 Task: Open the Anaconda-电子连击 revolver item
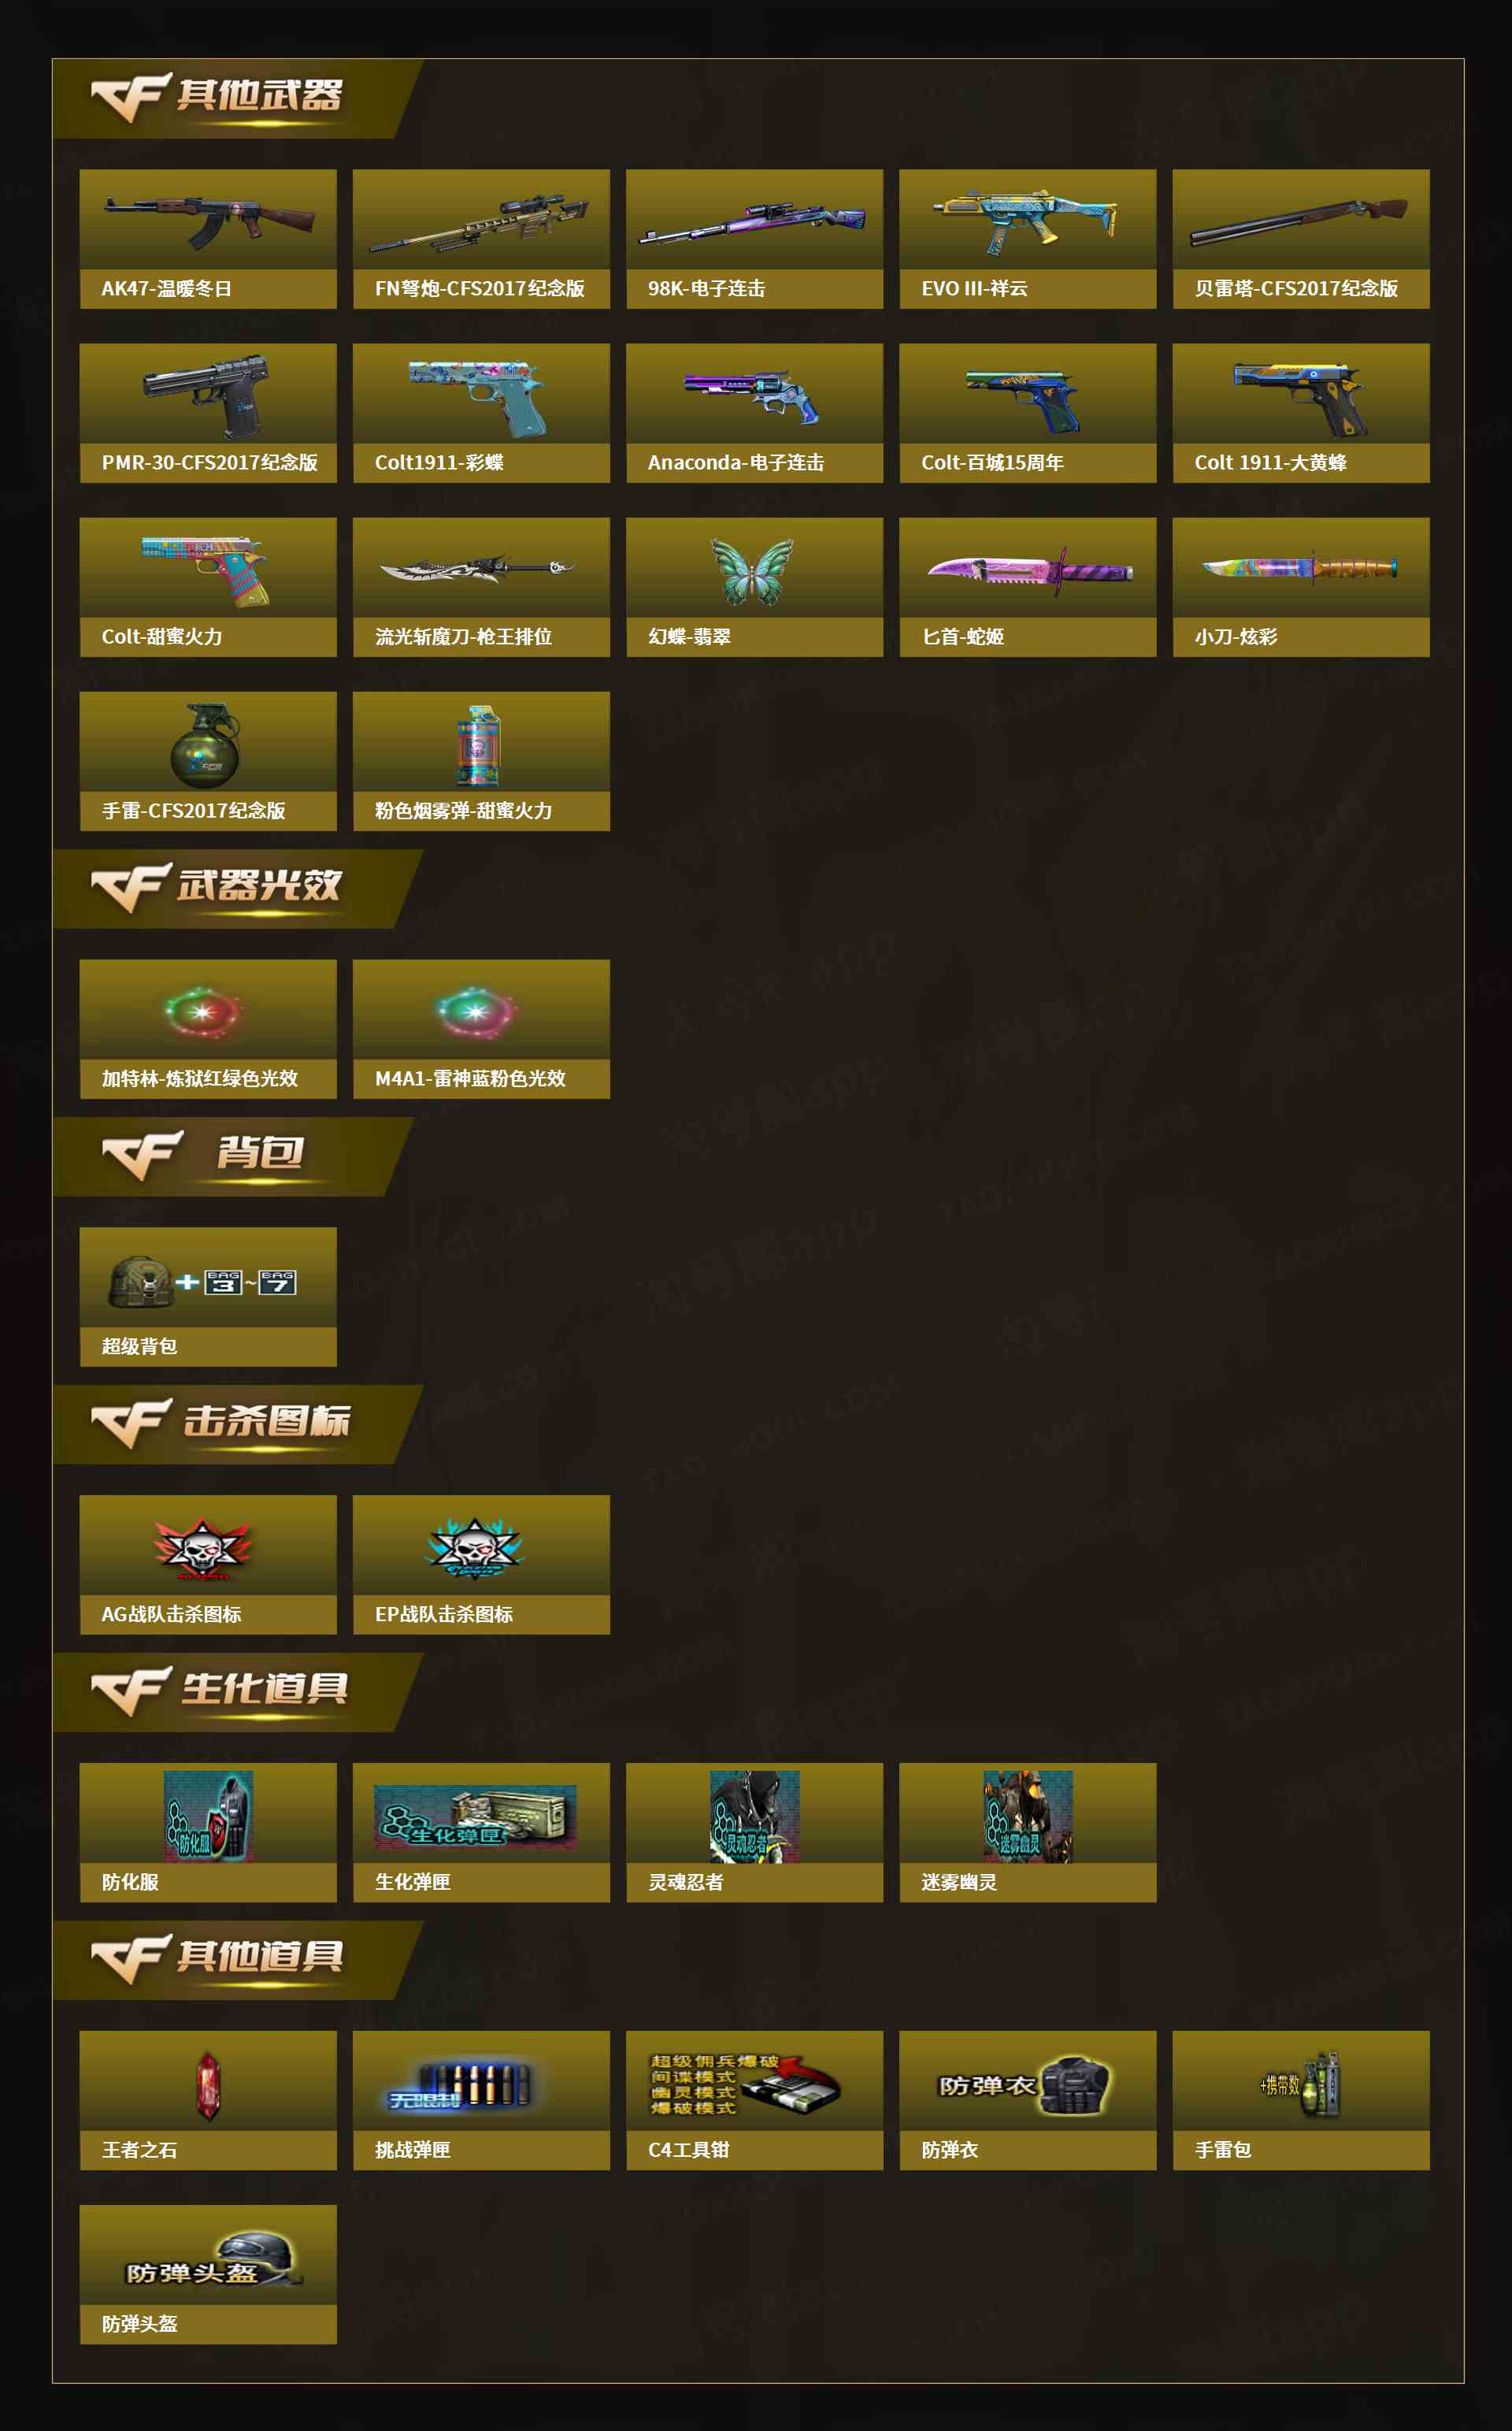click(754, 413)
